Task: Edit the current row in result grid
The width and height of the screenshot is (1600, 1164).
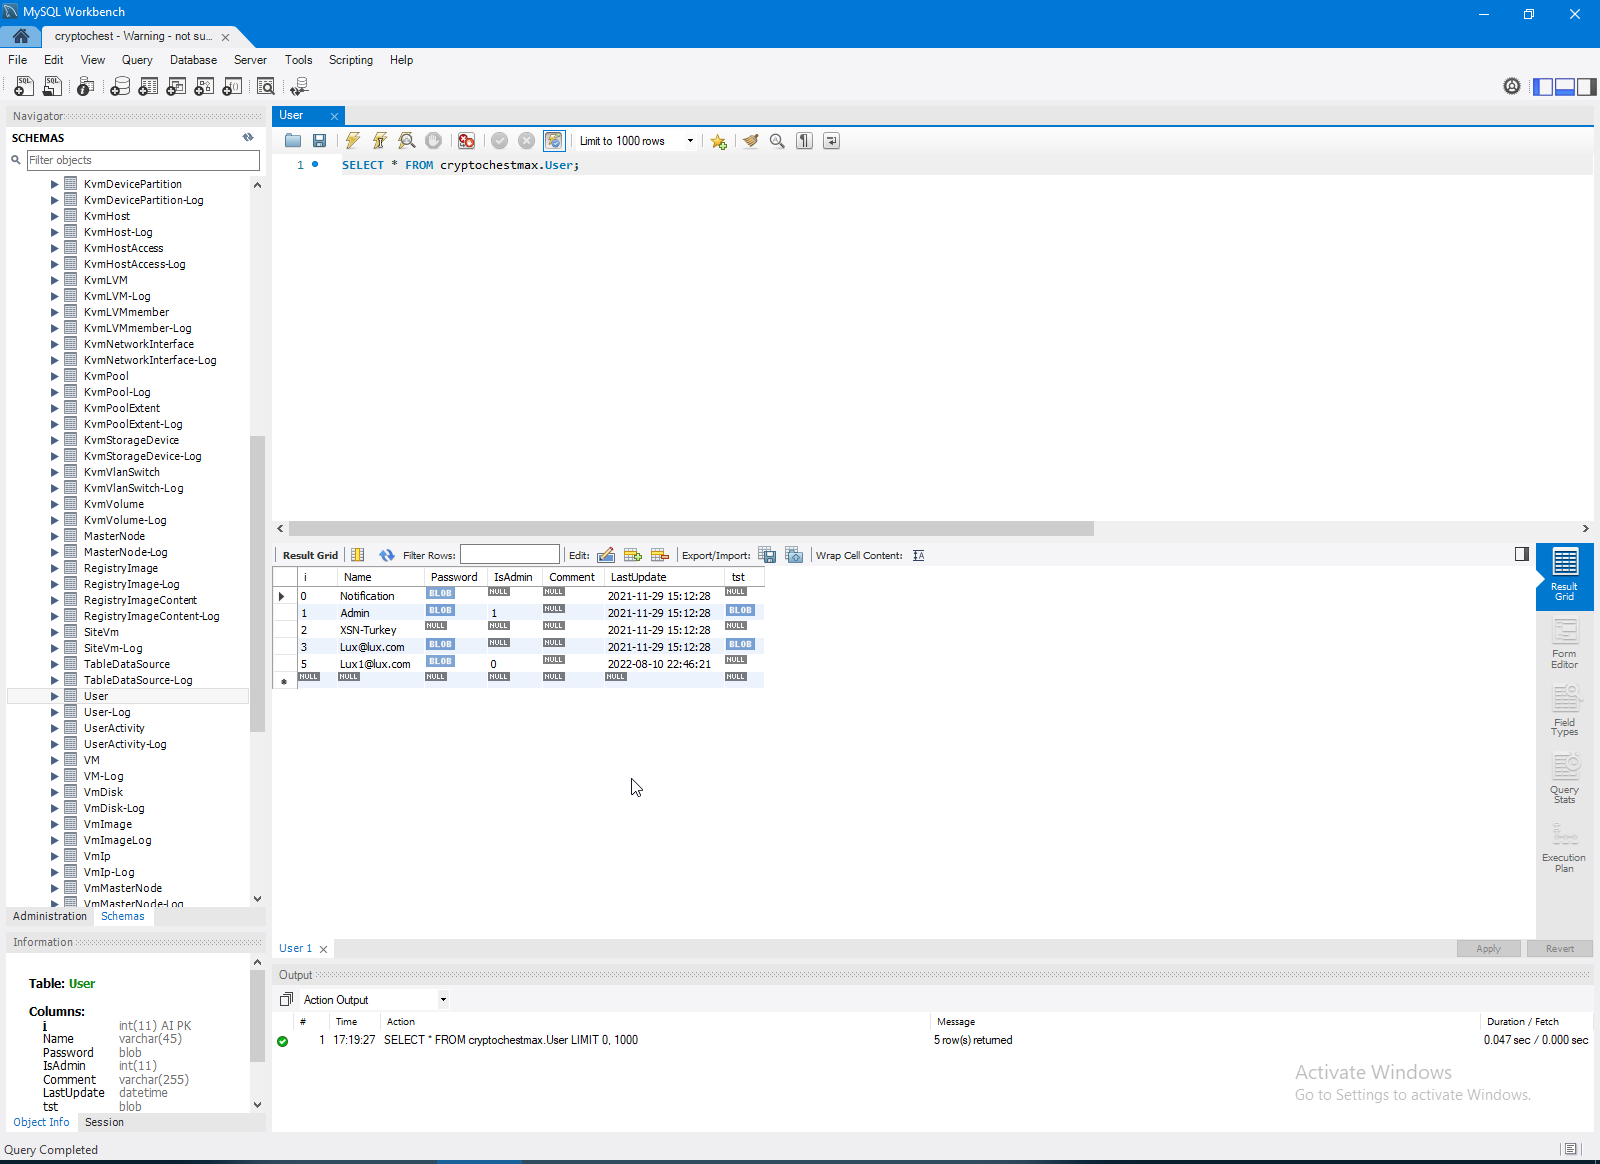Action: point(606,555)
